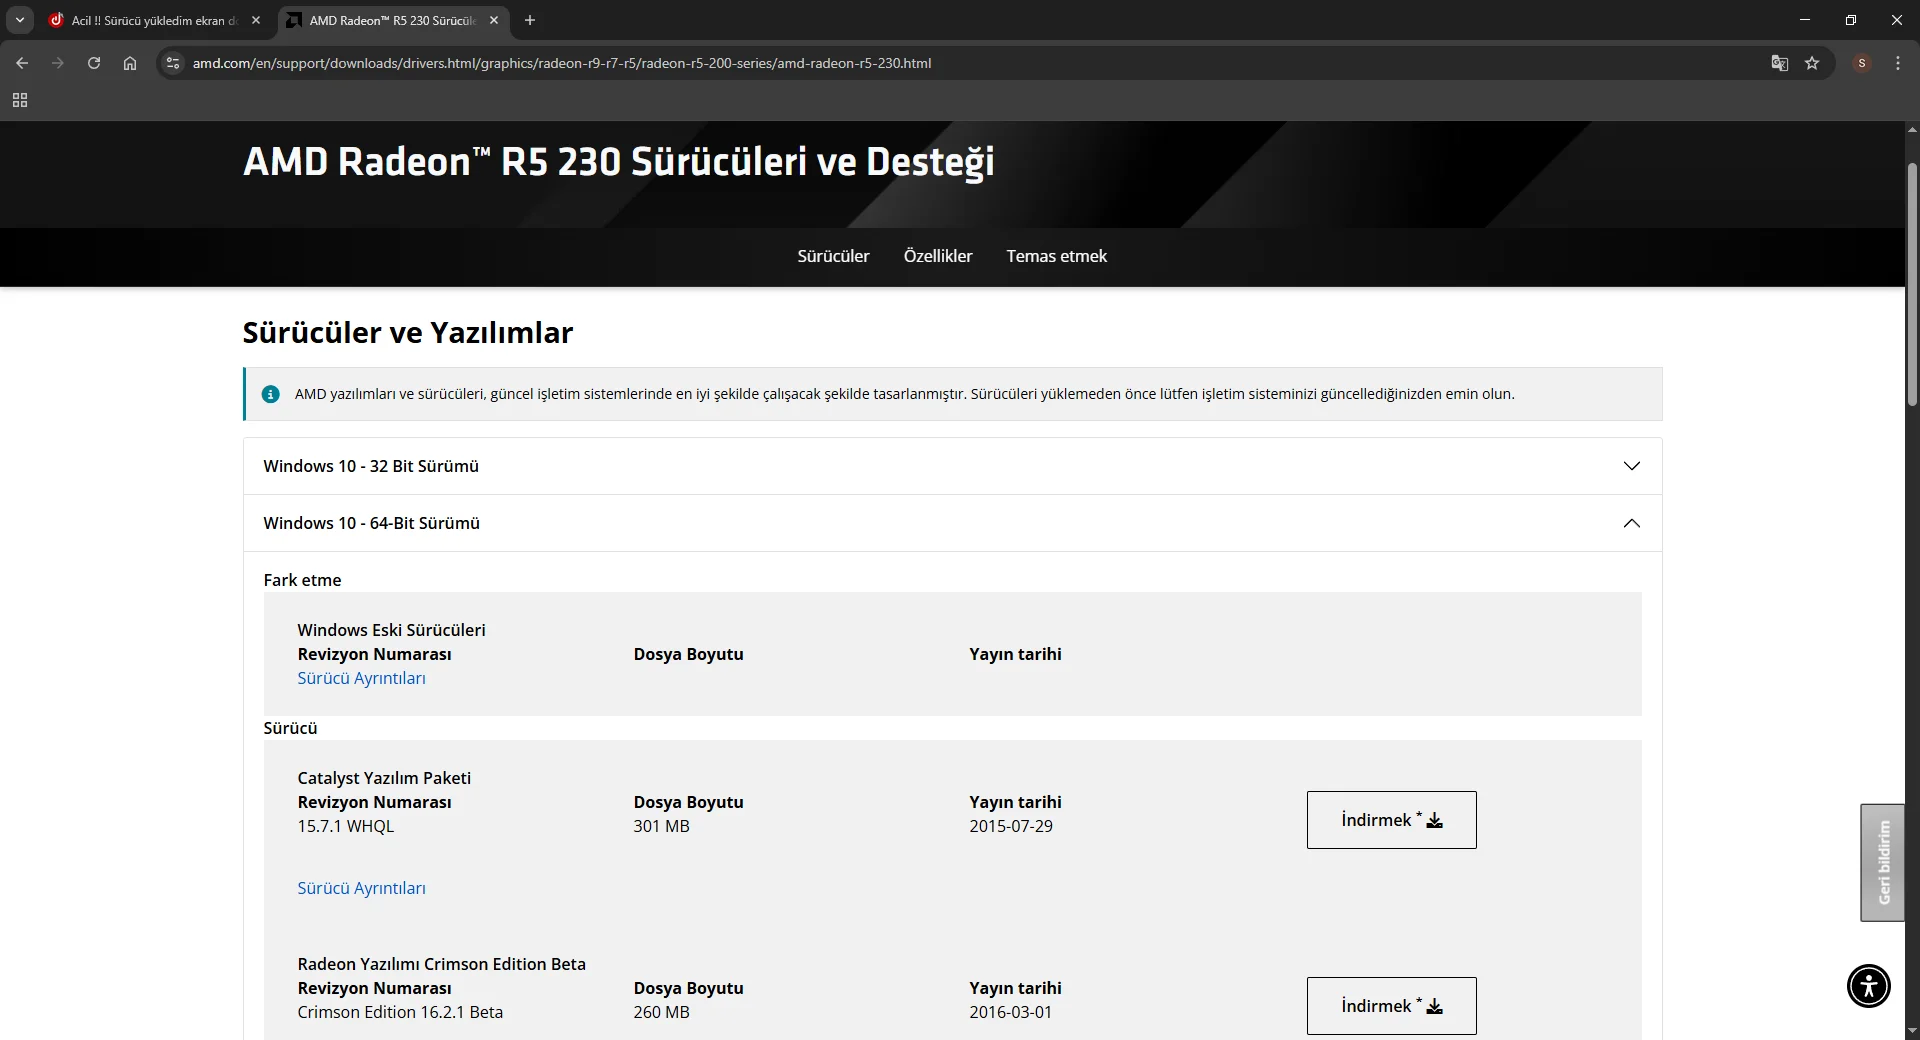Click the '2016-03-01' release date

click(x=1010, y=1012)
